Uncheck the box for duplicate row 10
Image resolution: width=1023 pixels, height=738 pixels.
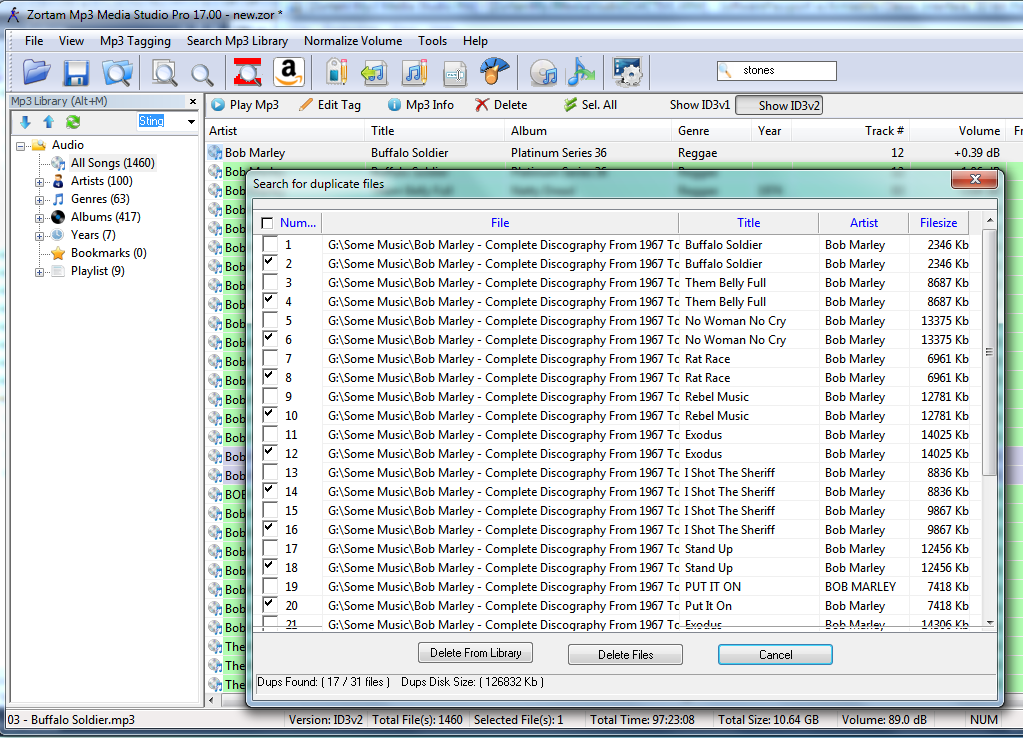click(x=269, y=416)
